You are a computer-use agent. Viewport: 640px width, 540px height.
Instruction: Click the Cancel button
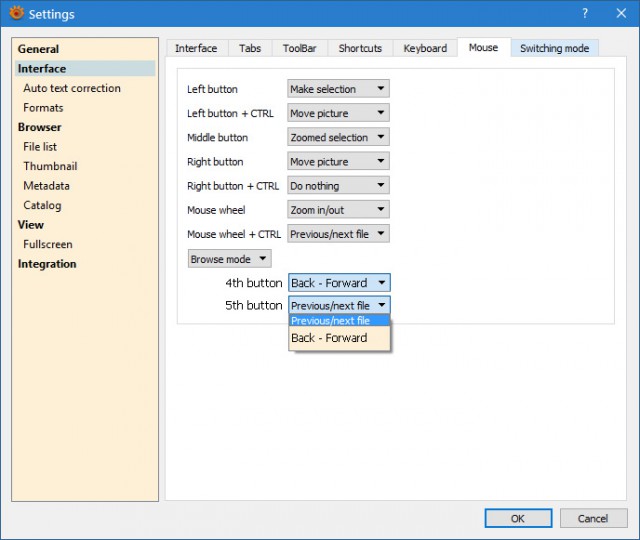point(593,518)
